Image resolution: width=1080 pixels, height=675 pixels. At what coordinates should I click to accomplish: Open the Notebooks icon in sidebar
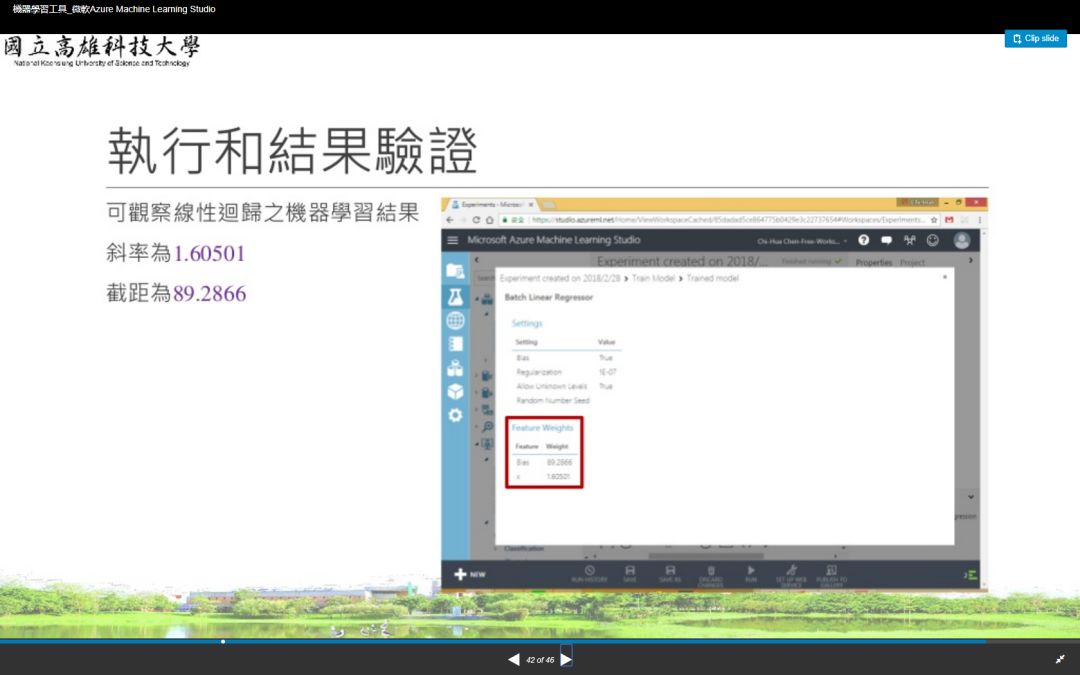(455, 344)
